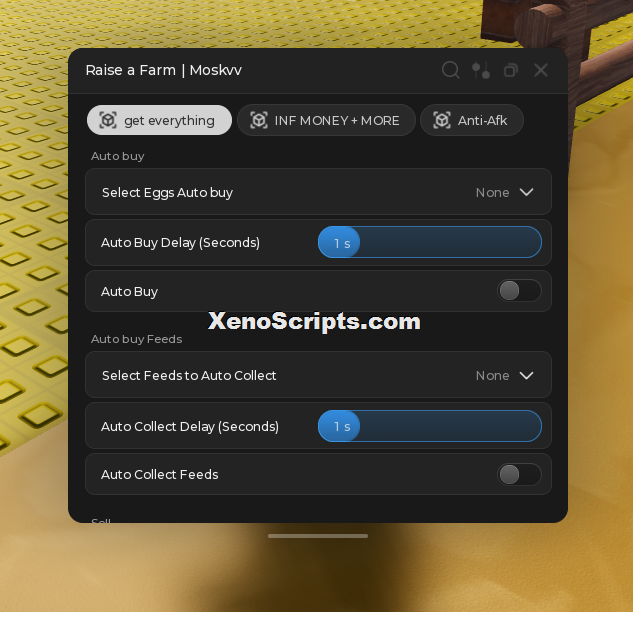
Task: Click the 'Auto buy Feeds' section header
Action: pyautogui.click(x=136, y=339)
